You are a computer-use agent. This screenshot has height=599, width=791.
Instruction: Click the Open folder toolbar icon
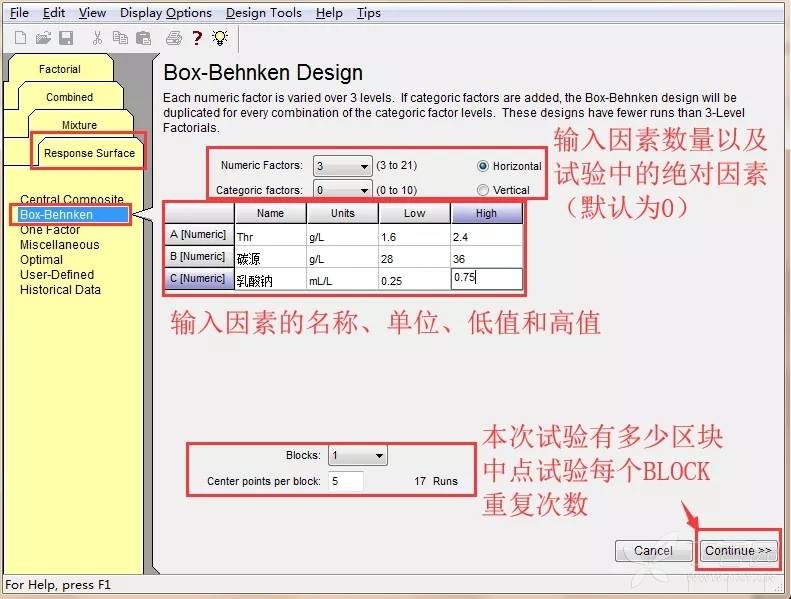(x=43, y=38)
